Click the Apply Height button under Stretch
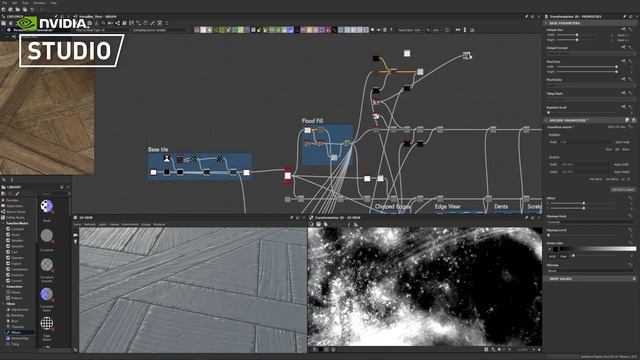640x360 pixels. click(x=622, y=172)
